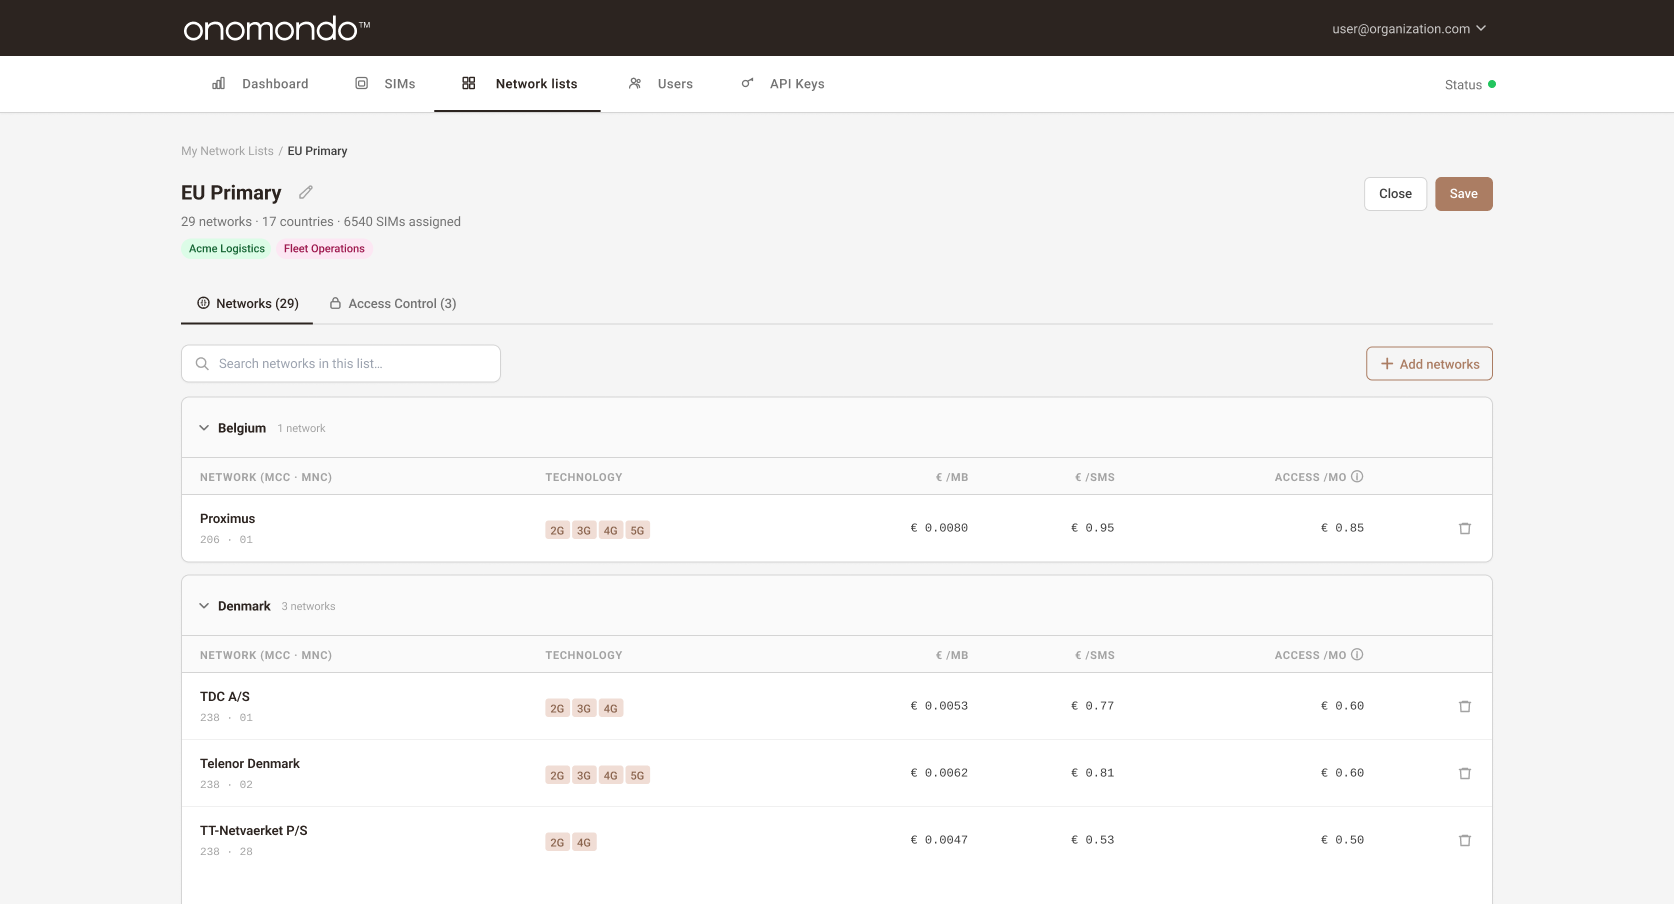Click the network search input field

coord(340,363)
